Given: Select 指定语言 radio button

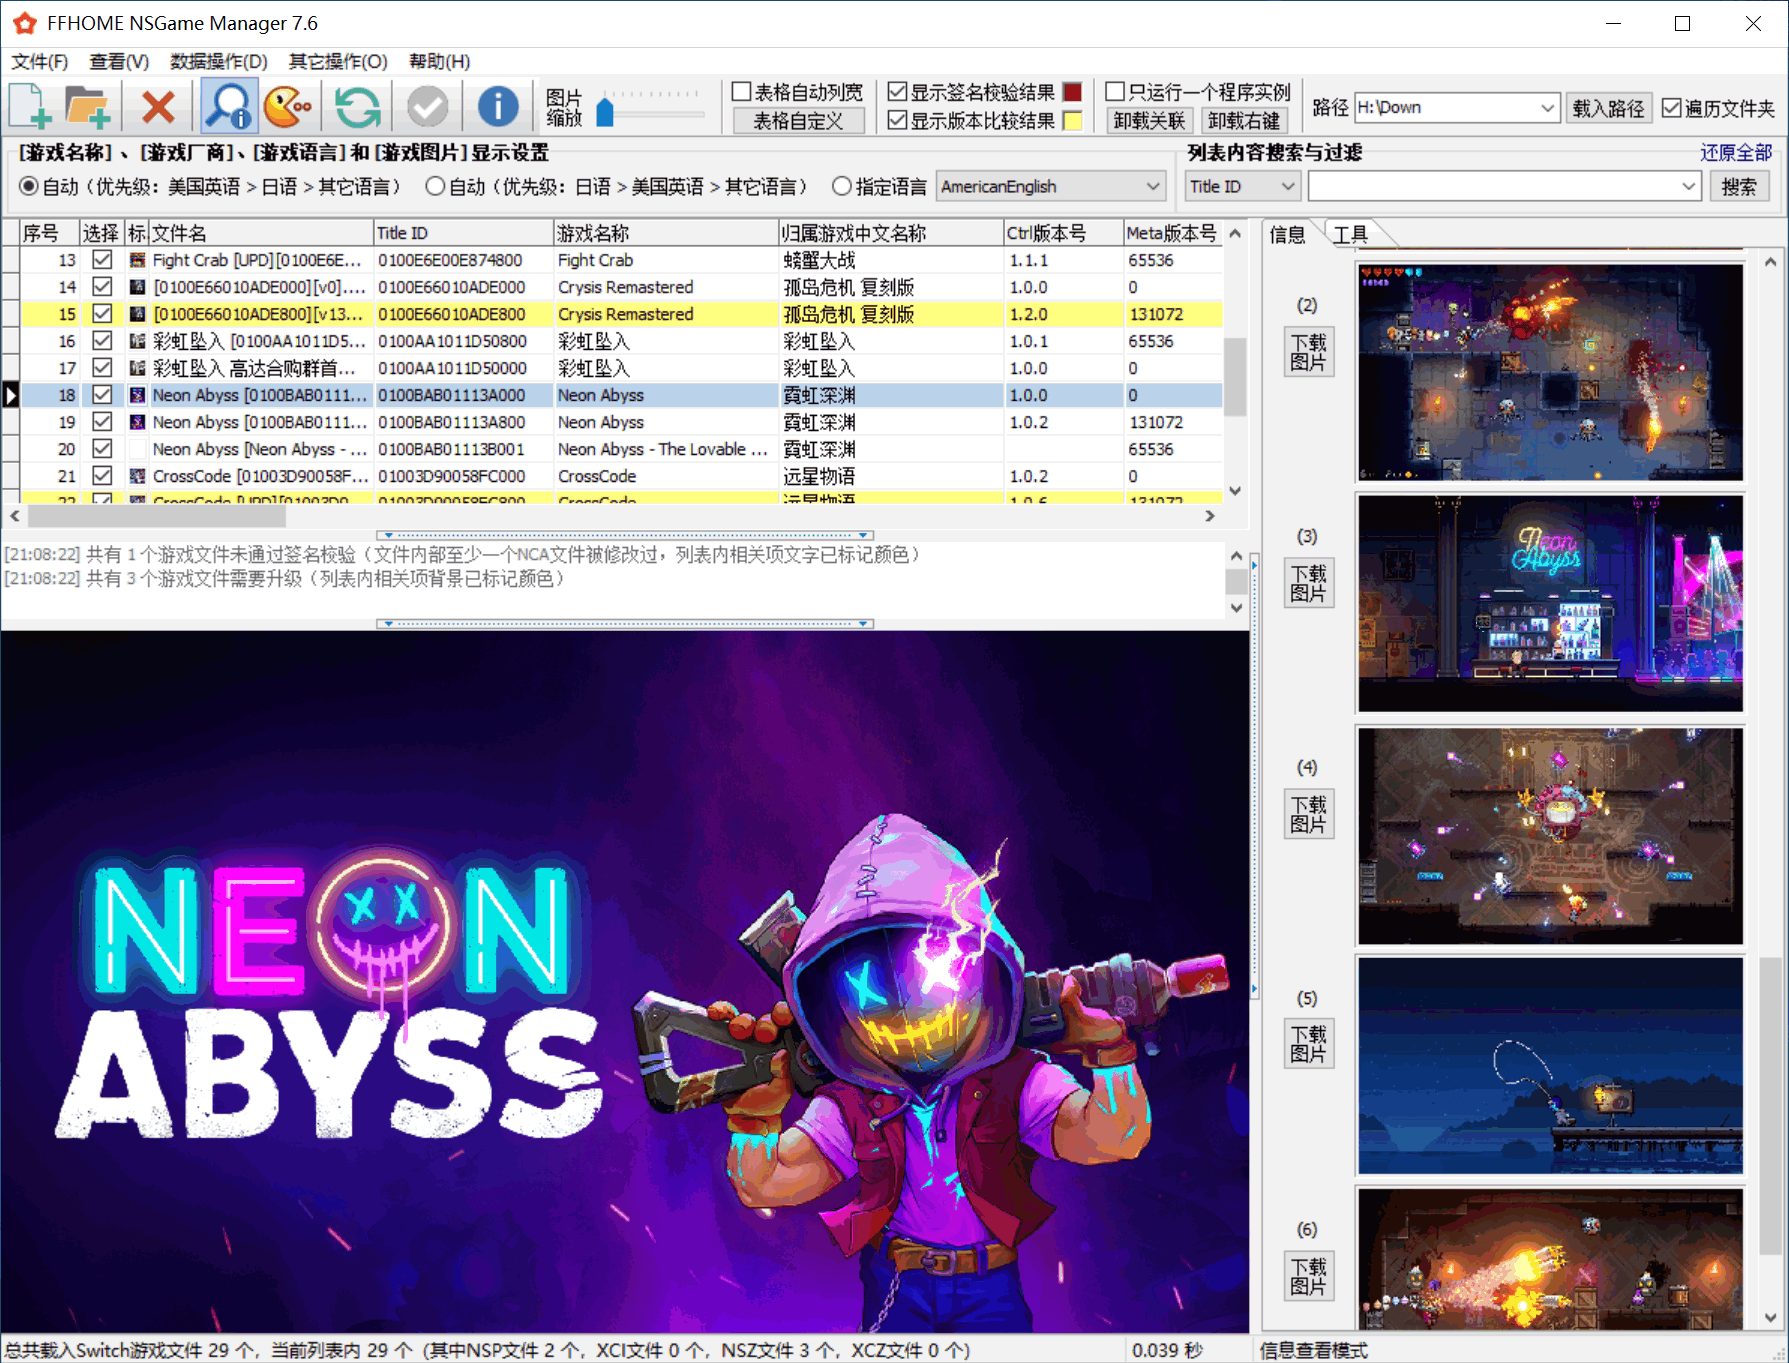Looking at the screenshot, I should click(x=841, y=186).
